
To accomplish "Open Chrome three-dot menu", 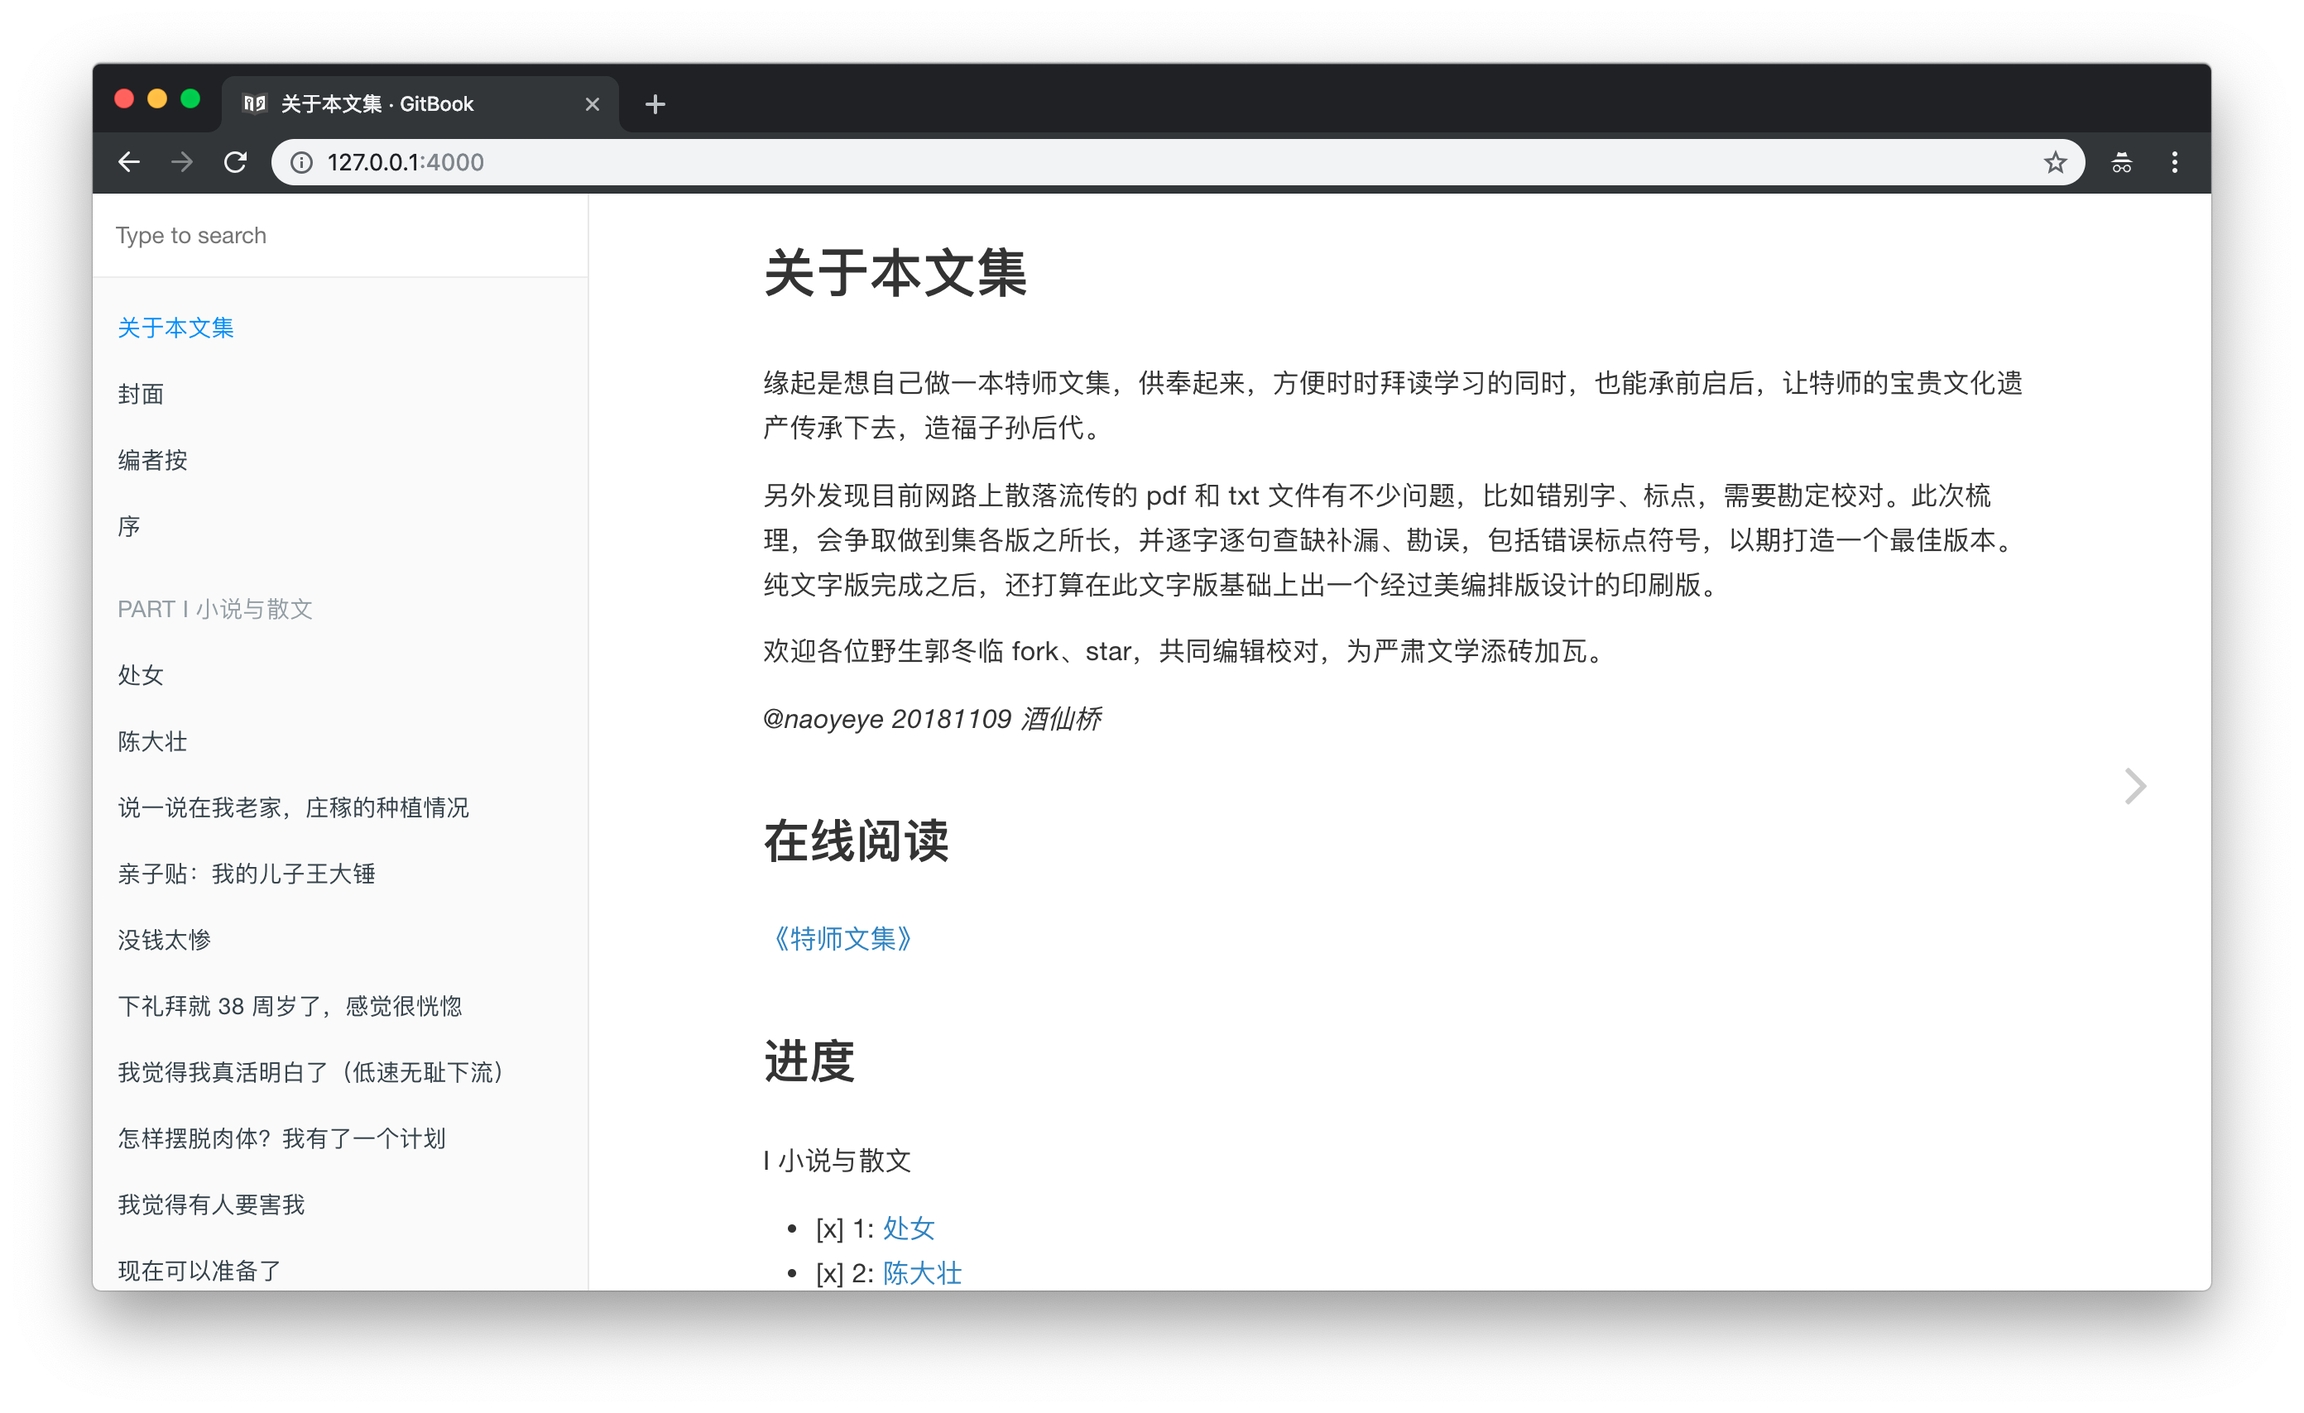I will point(2174,162).
